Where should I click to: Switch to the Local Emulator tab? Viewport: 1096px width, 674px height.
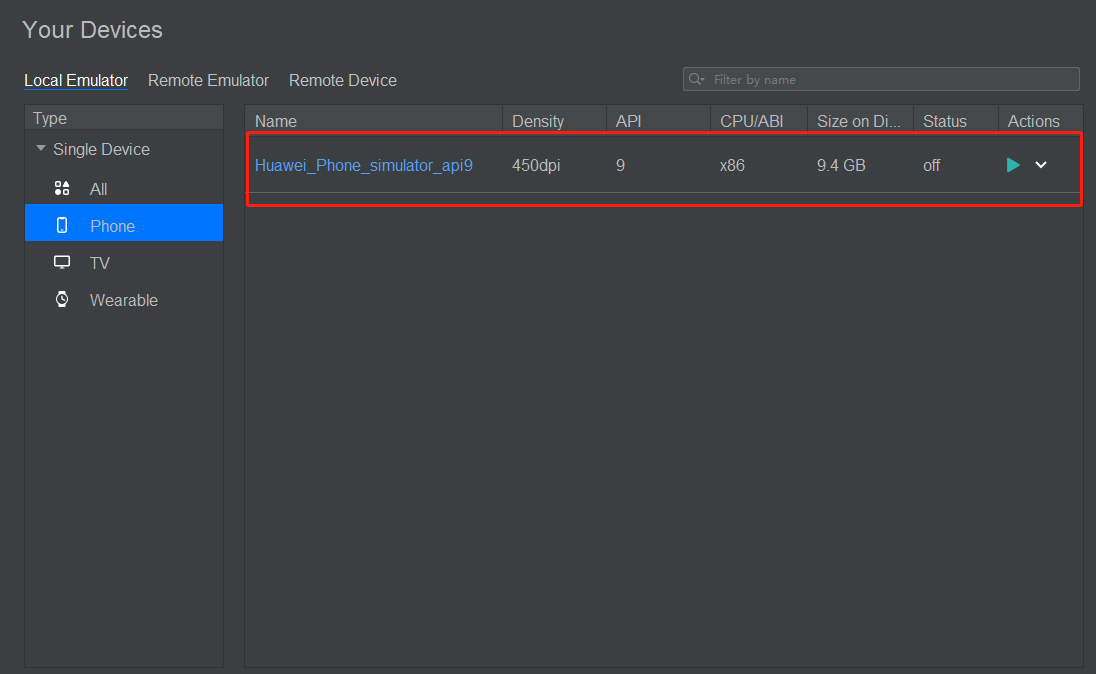(76, 80)
